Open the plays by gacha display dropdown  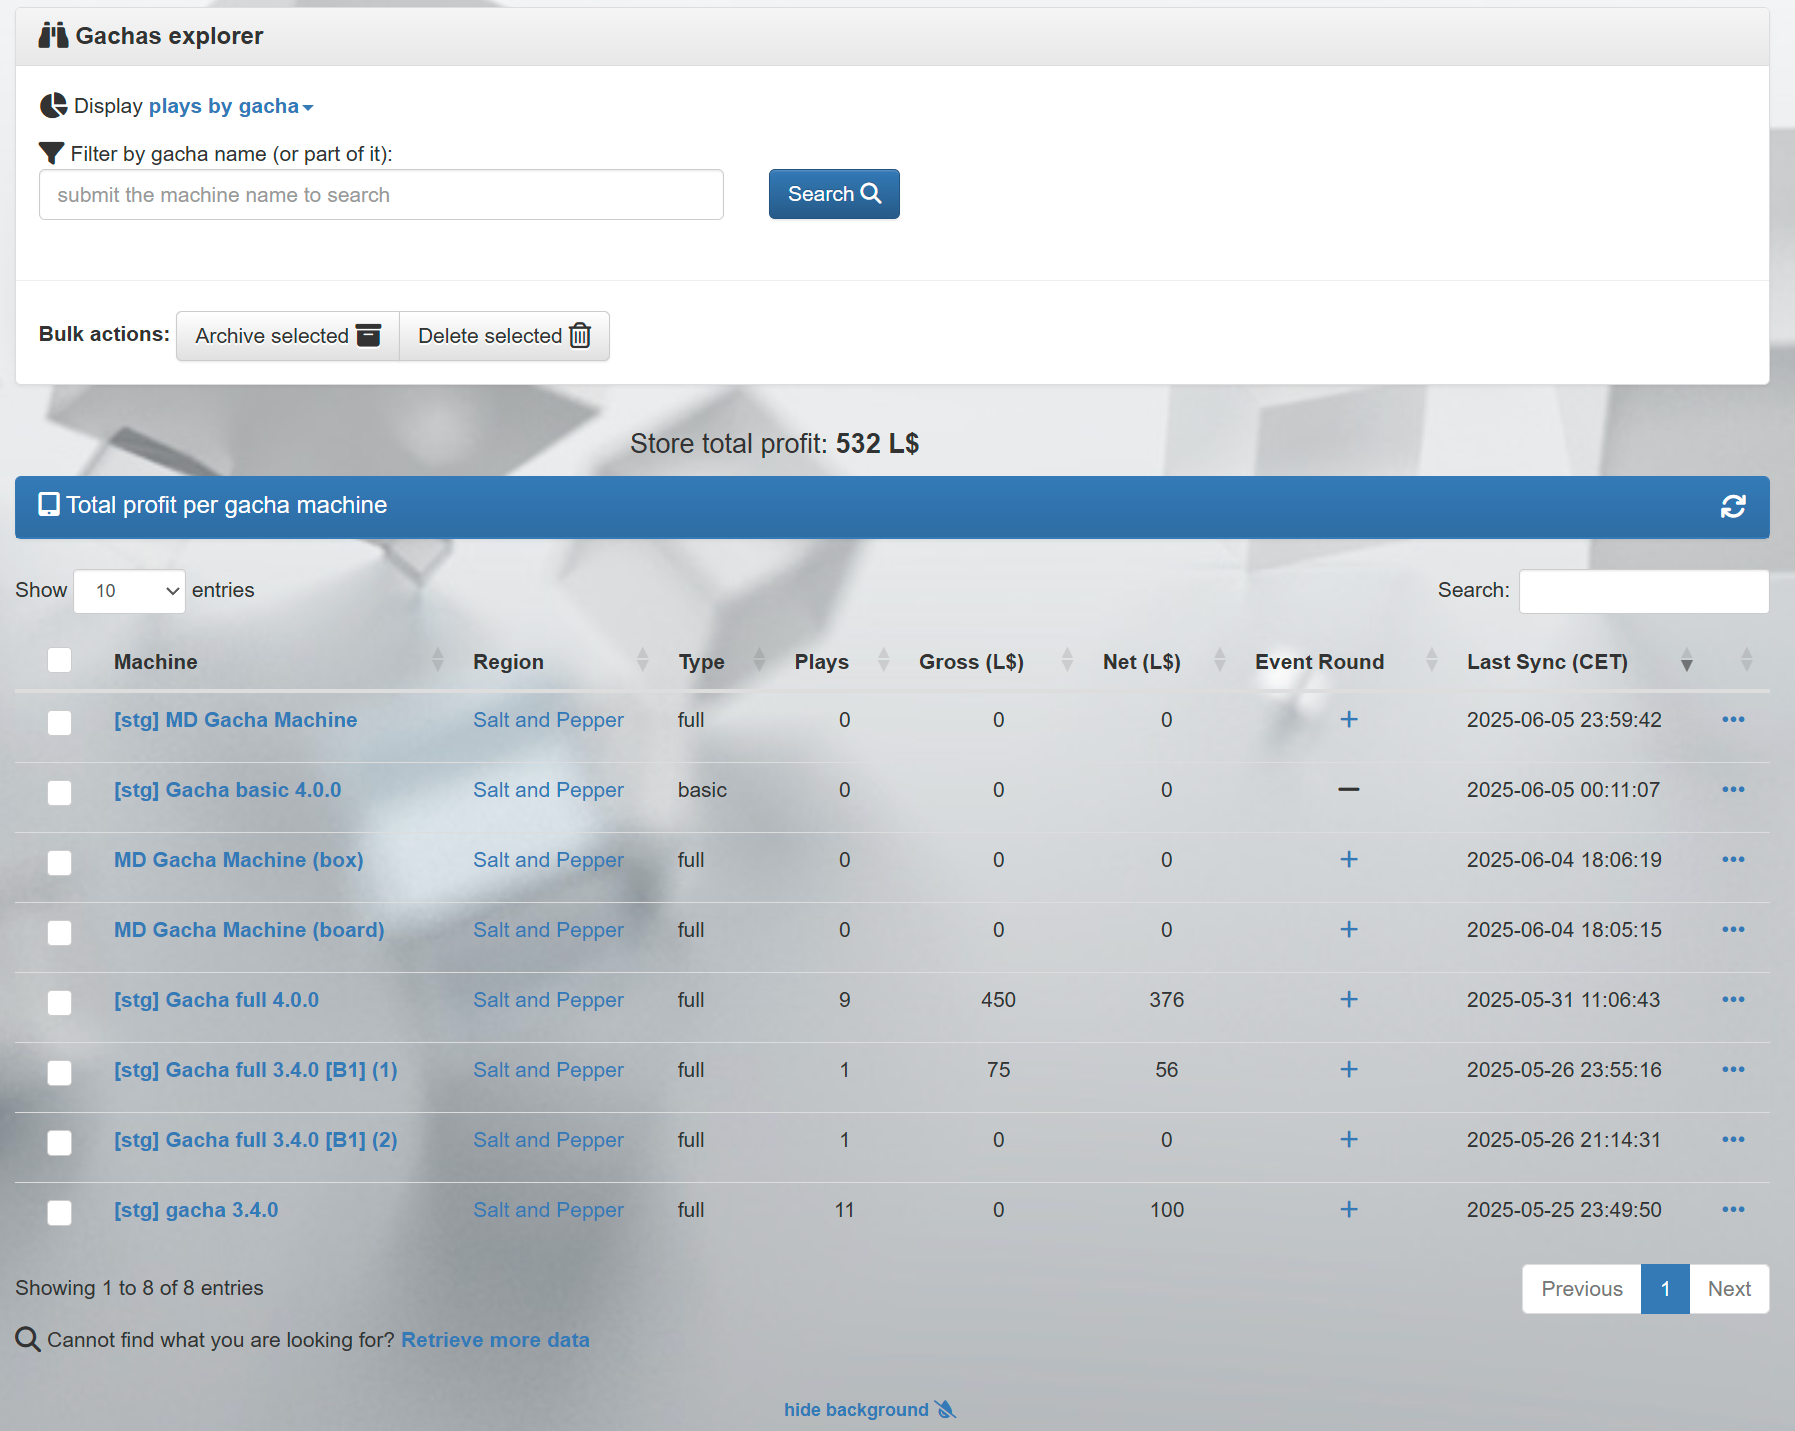231,106
